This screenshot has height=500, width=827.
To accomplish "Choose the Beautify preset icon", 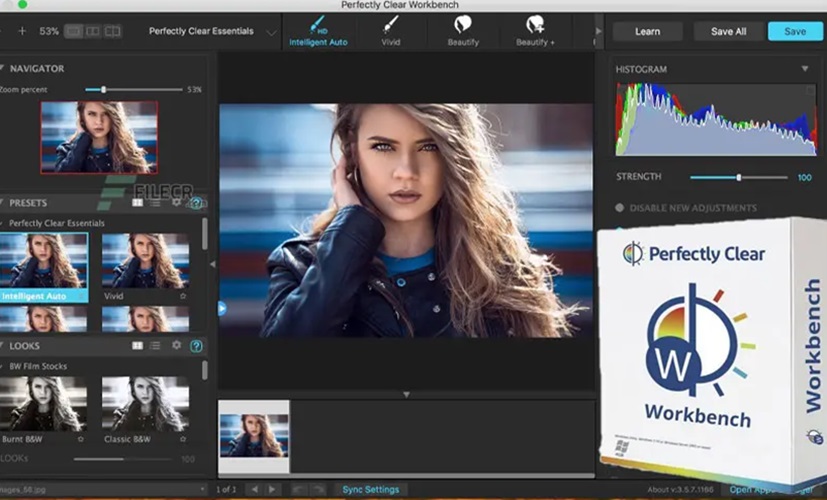I will pos(463,30).
